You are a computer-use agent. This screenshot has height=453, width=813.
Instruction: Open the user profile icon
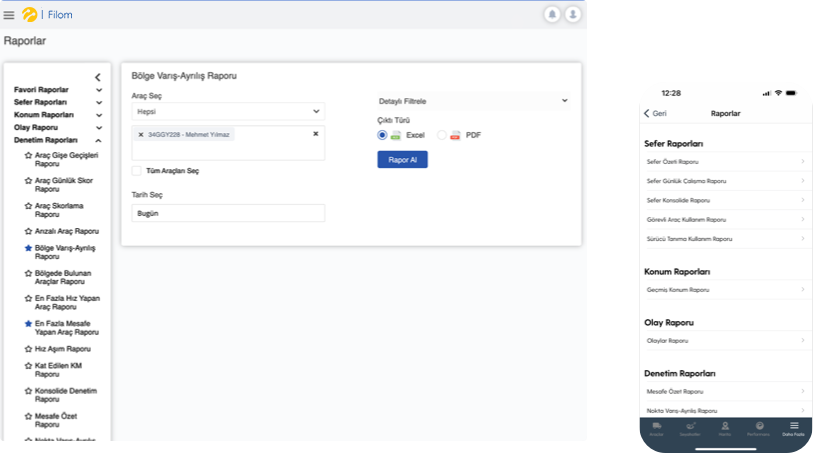tap(572, 14)
